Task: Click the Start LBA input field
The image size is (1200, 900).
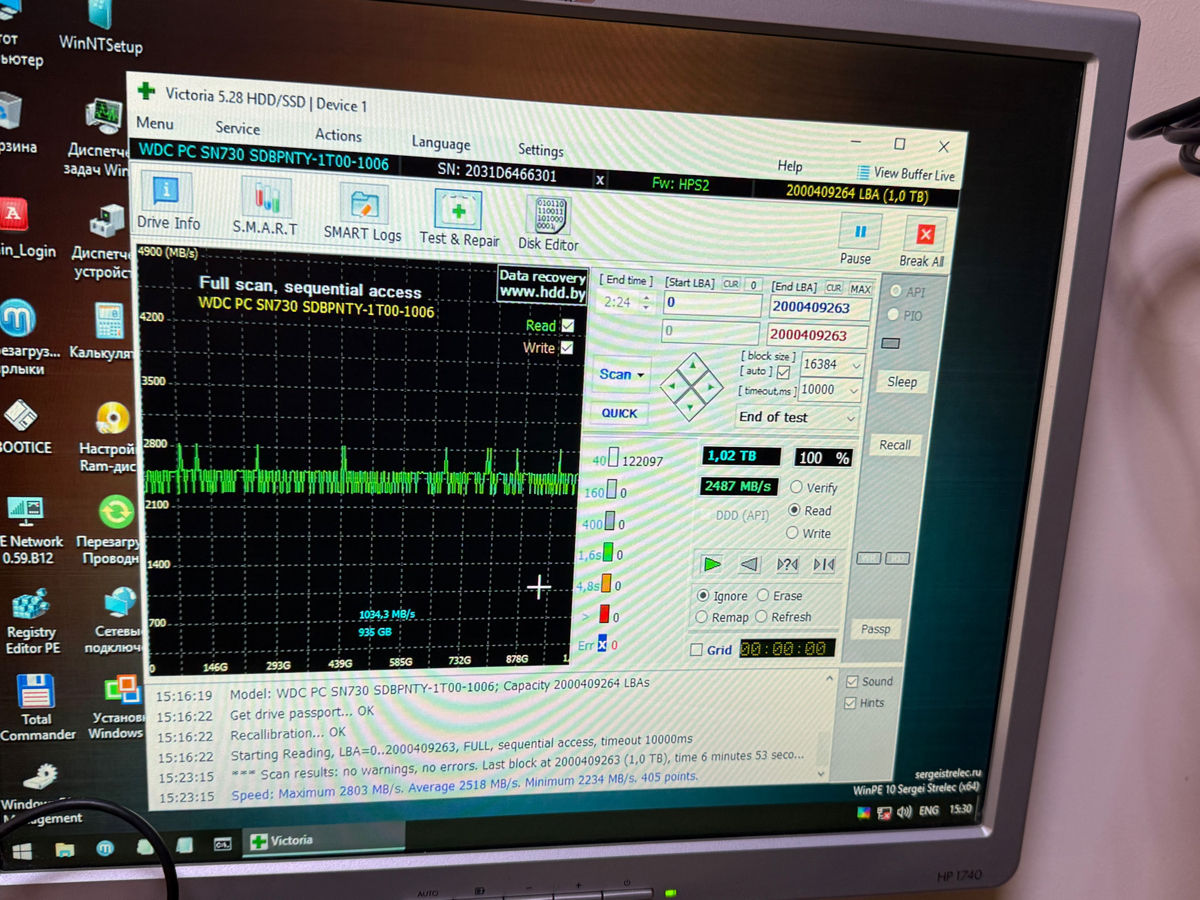Action: point(711,303)
